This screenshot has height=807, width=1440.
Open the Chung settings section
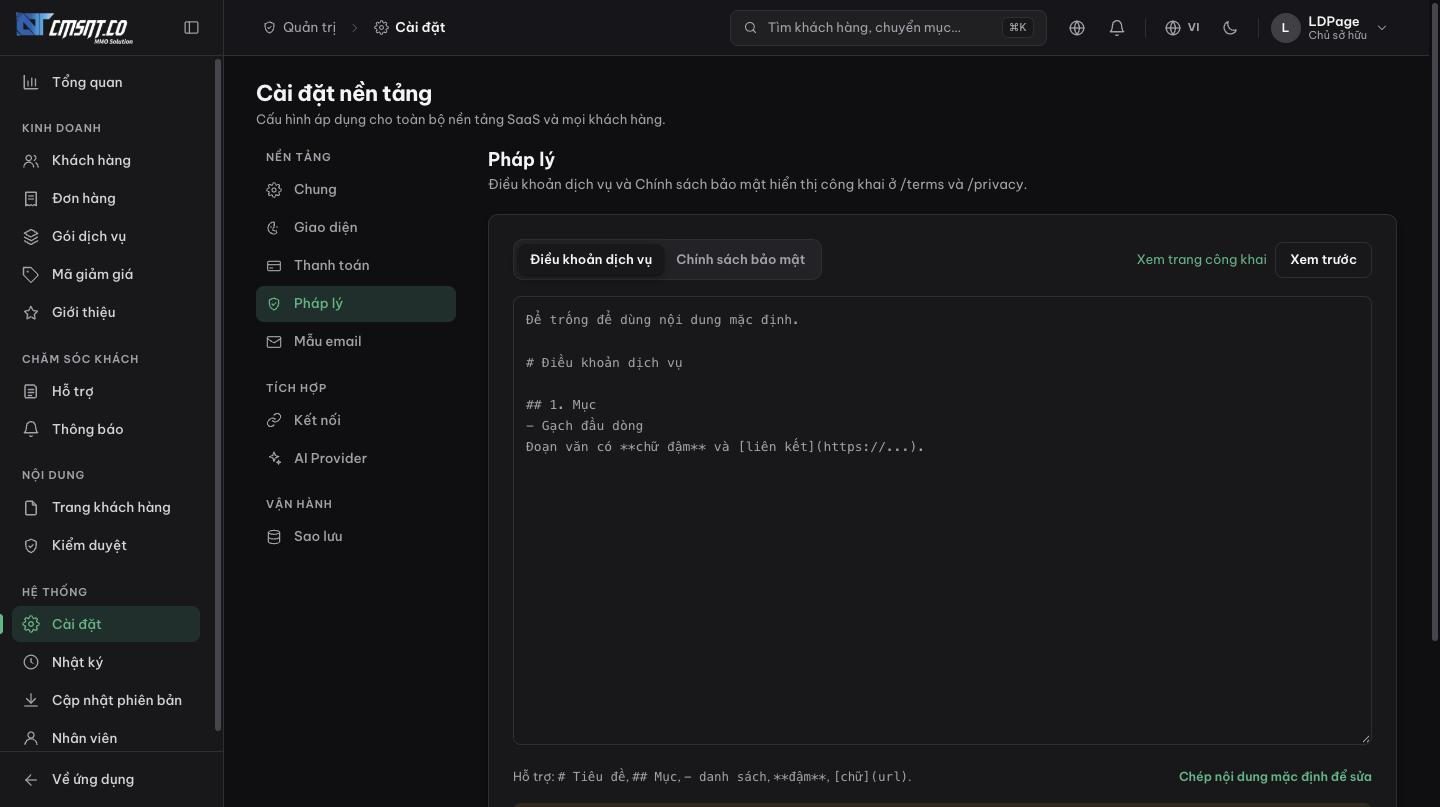point(356,190)
